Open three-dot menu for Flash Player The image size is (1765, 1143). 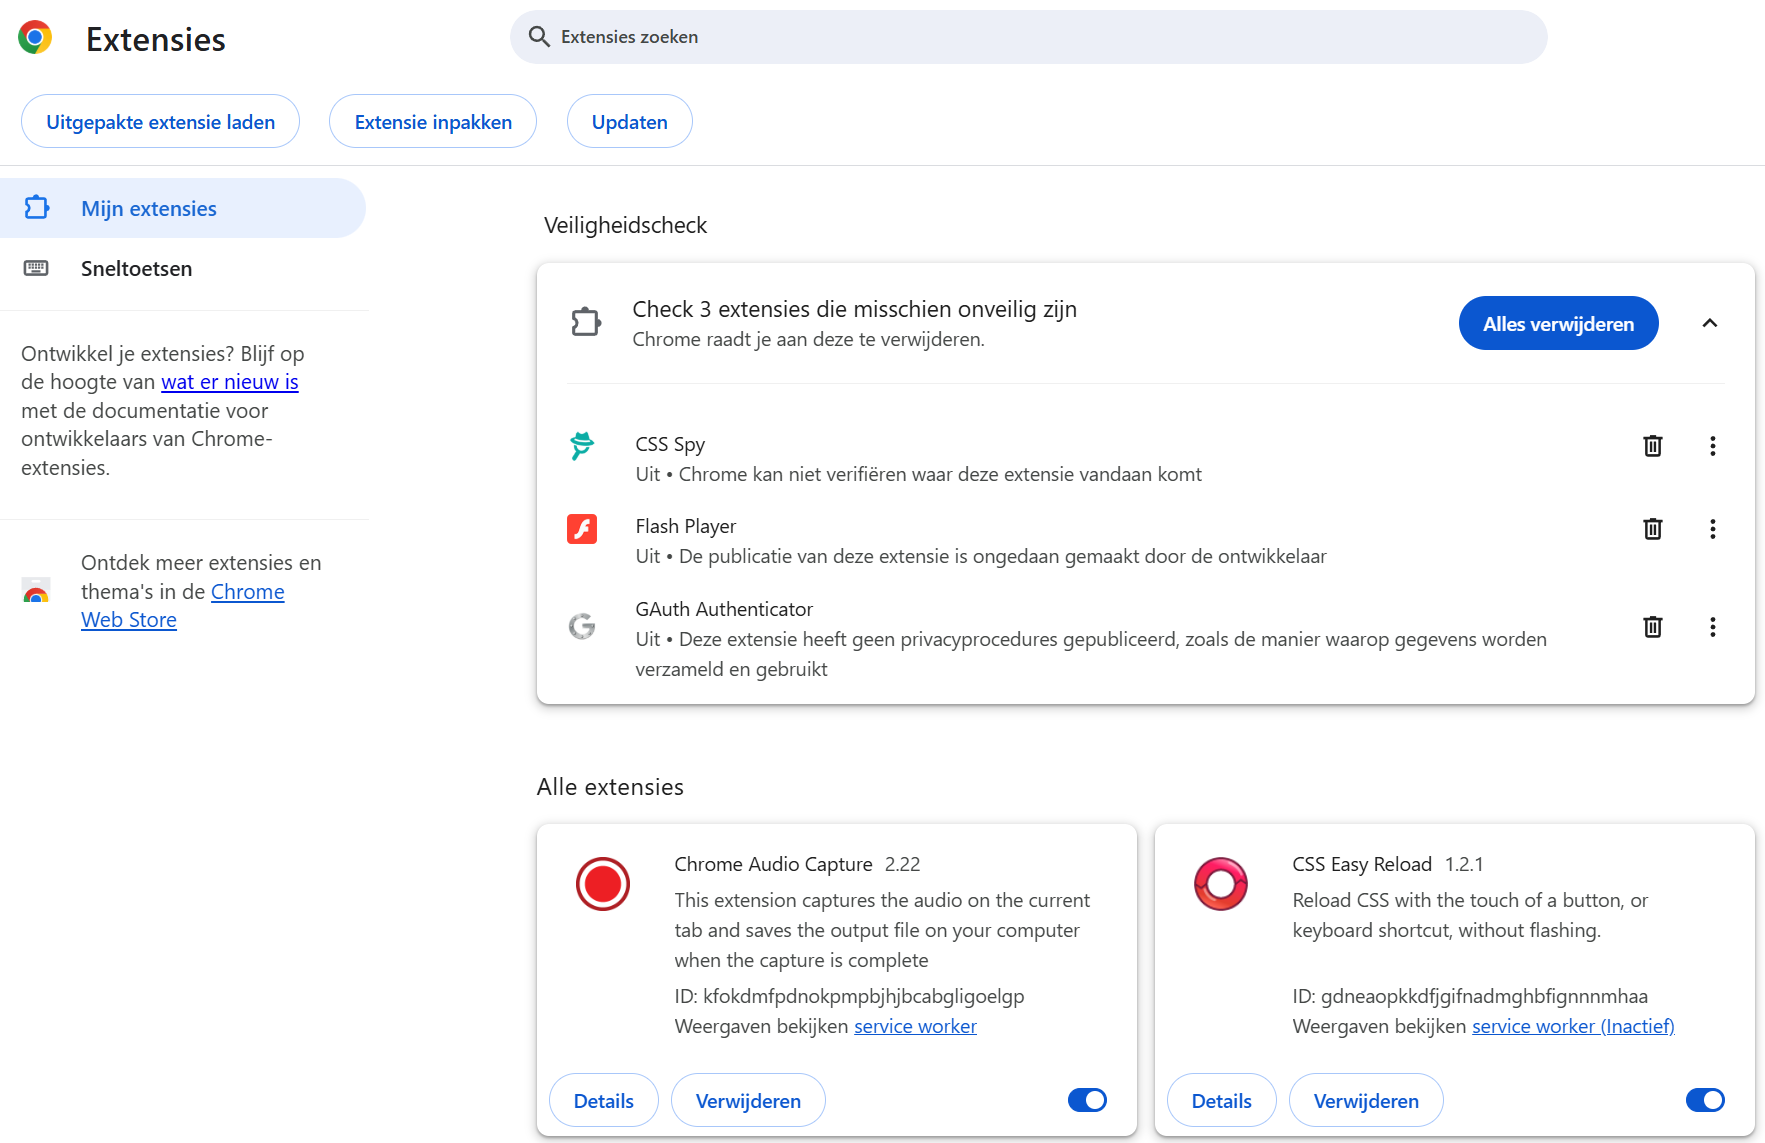[1712, 529]
